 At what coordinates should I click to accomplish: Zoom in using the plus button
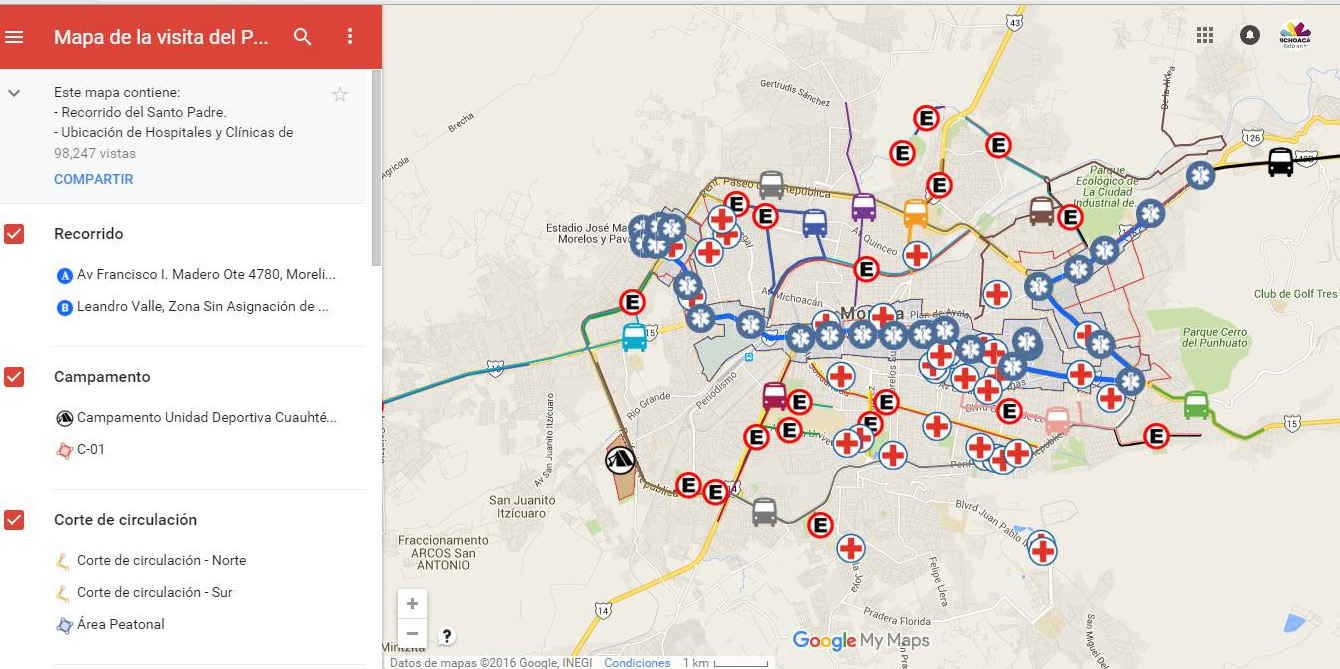pyautogui.click(x=412, y=604)
